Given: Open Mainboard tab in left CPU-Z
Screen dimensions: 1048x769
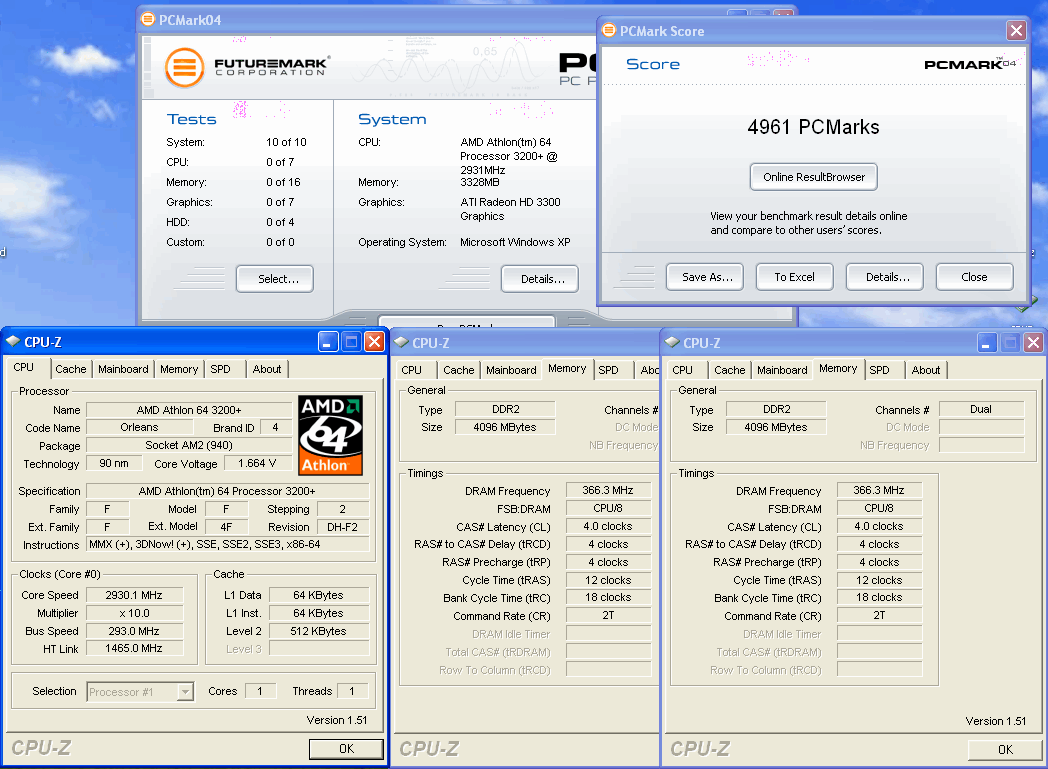Looking at the screenshot, I should click(123, 369).
